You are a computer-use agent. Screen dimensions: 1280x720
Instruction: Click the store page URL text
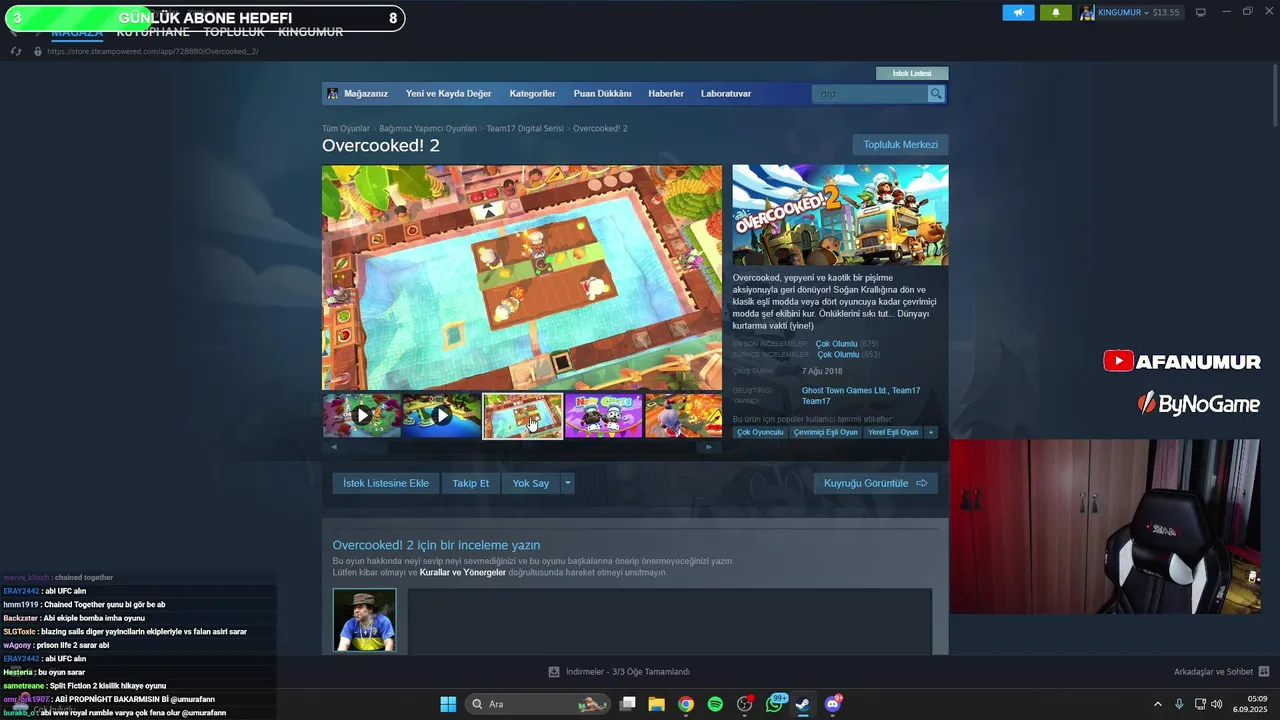click(152, 51)
